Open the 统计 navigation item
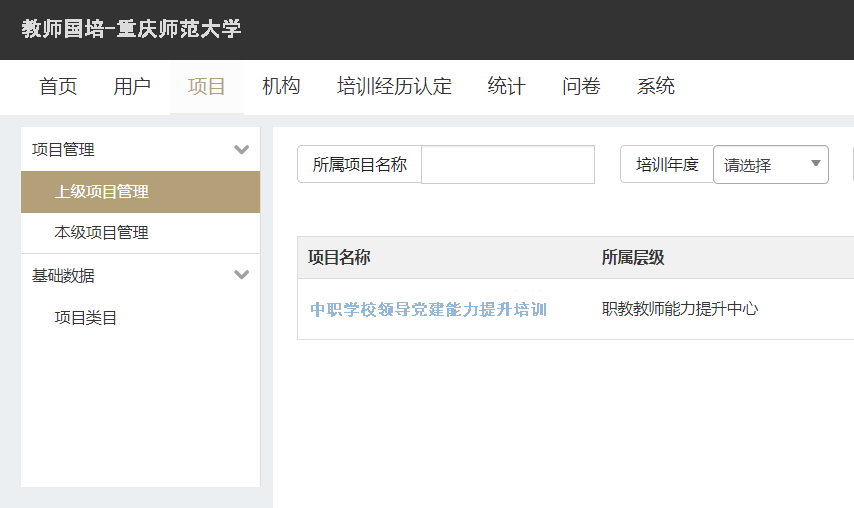The width and height of the screenshot is (854, 508). (x=506, y=87)
